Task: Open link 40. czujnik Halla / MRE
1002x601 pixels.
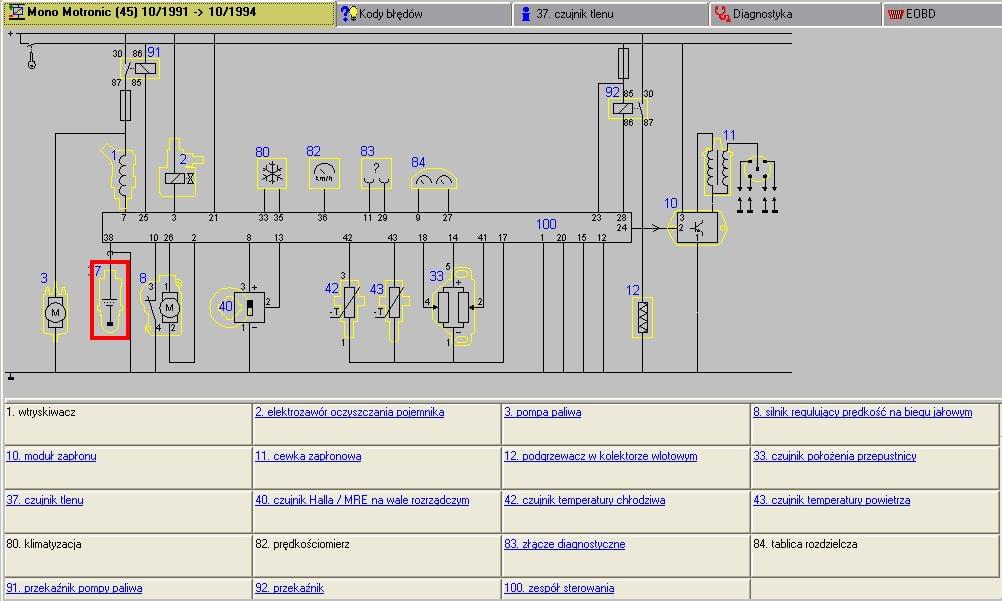Action: tap(362, 500)
